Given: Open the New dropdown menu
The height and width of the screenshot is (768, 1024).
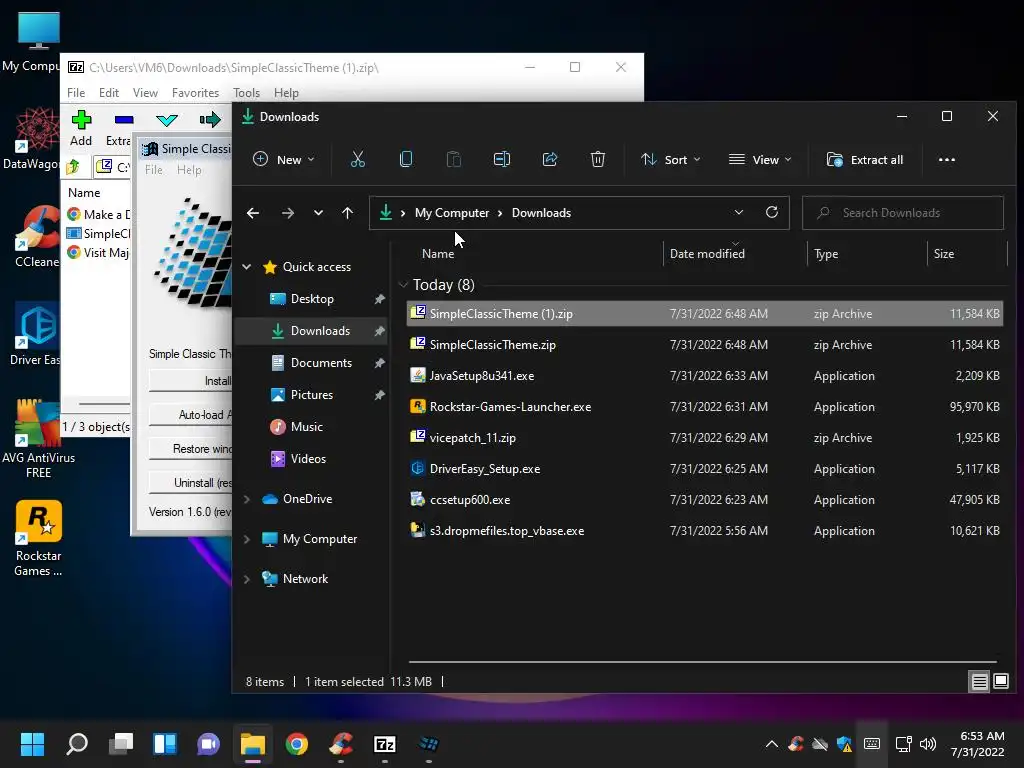Looking at the screenshot, I should coord(283,159).
